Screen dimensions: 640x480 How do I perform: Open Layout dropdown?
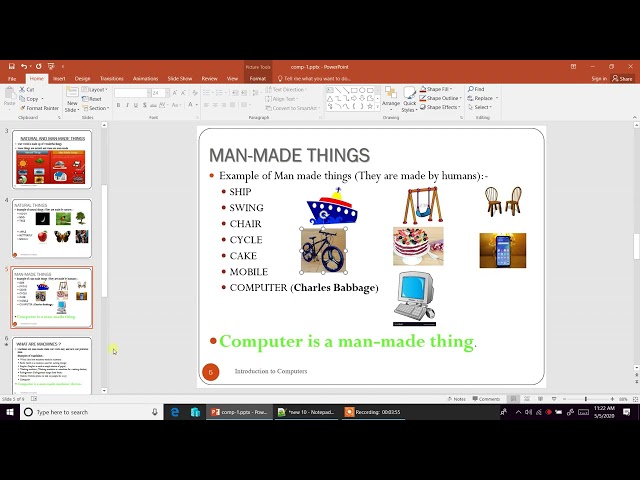tap(95, 89)
